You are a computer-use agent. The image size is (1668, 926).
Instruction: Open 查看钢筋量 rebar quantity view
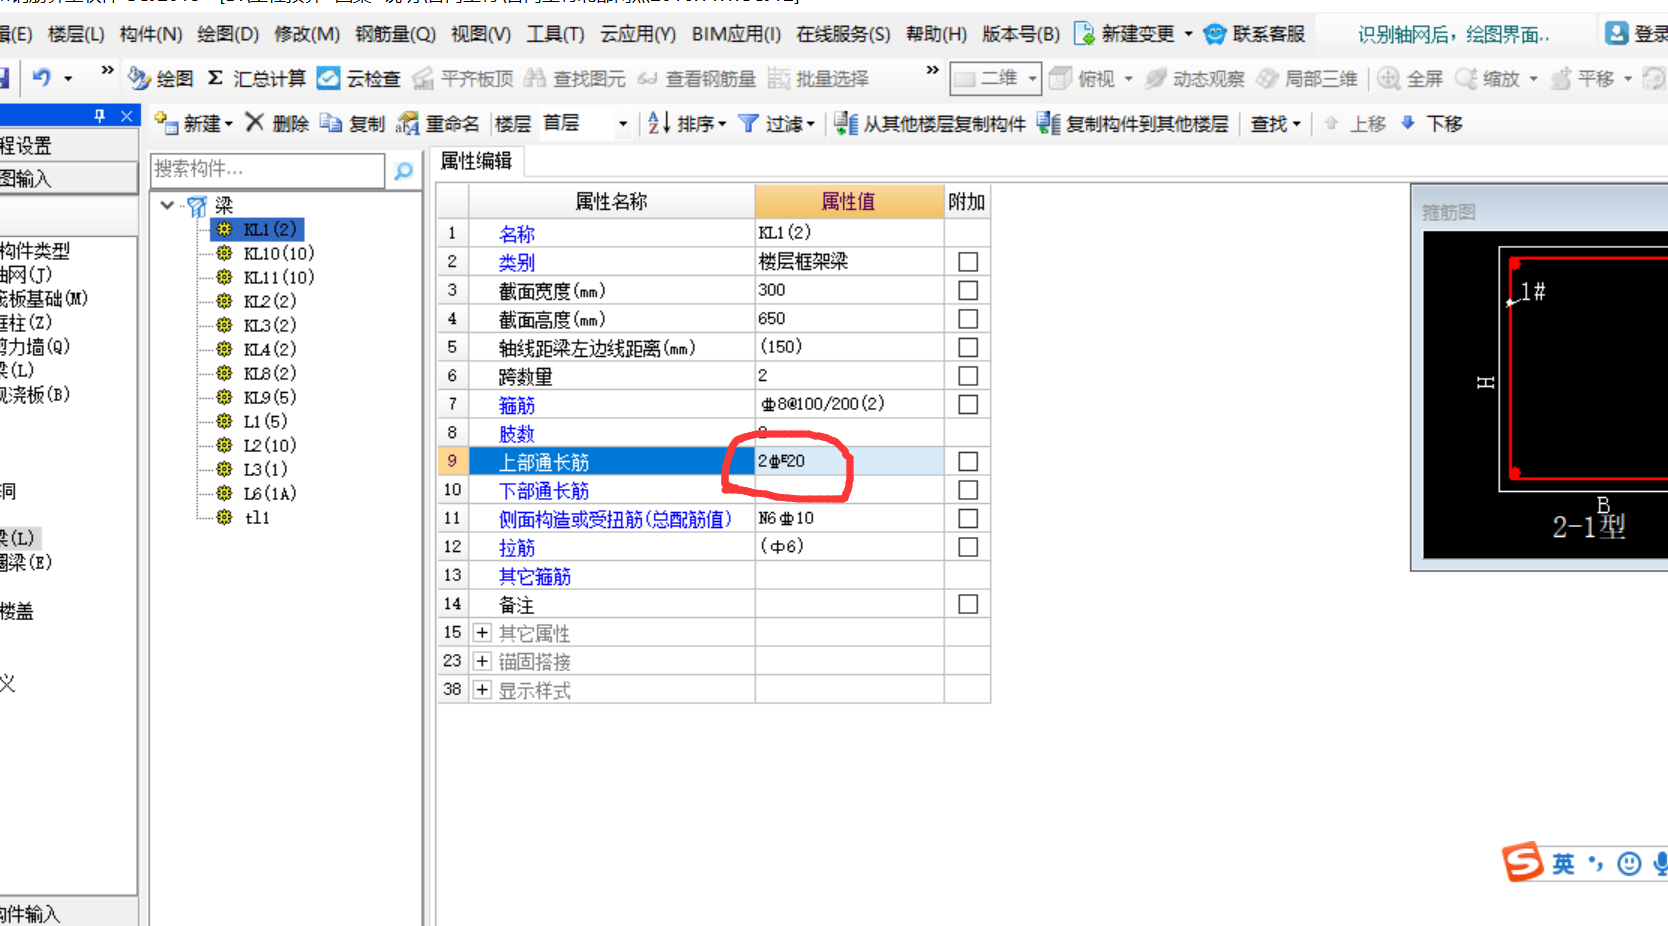696,78
